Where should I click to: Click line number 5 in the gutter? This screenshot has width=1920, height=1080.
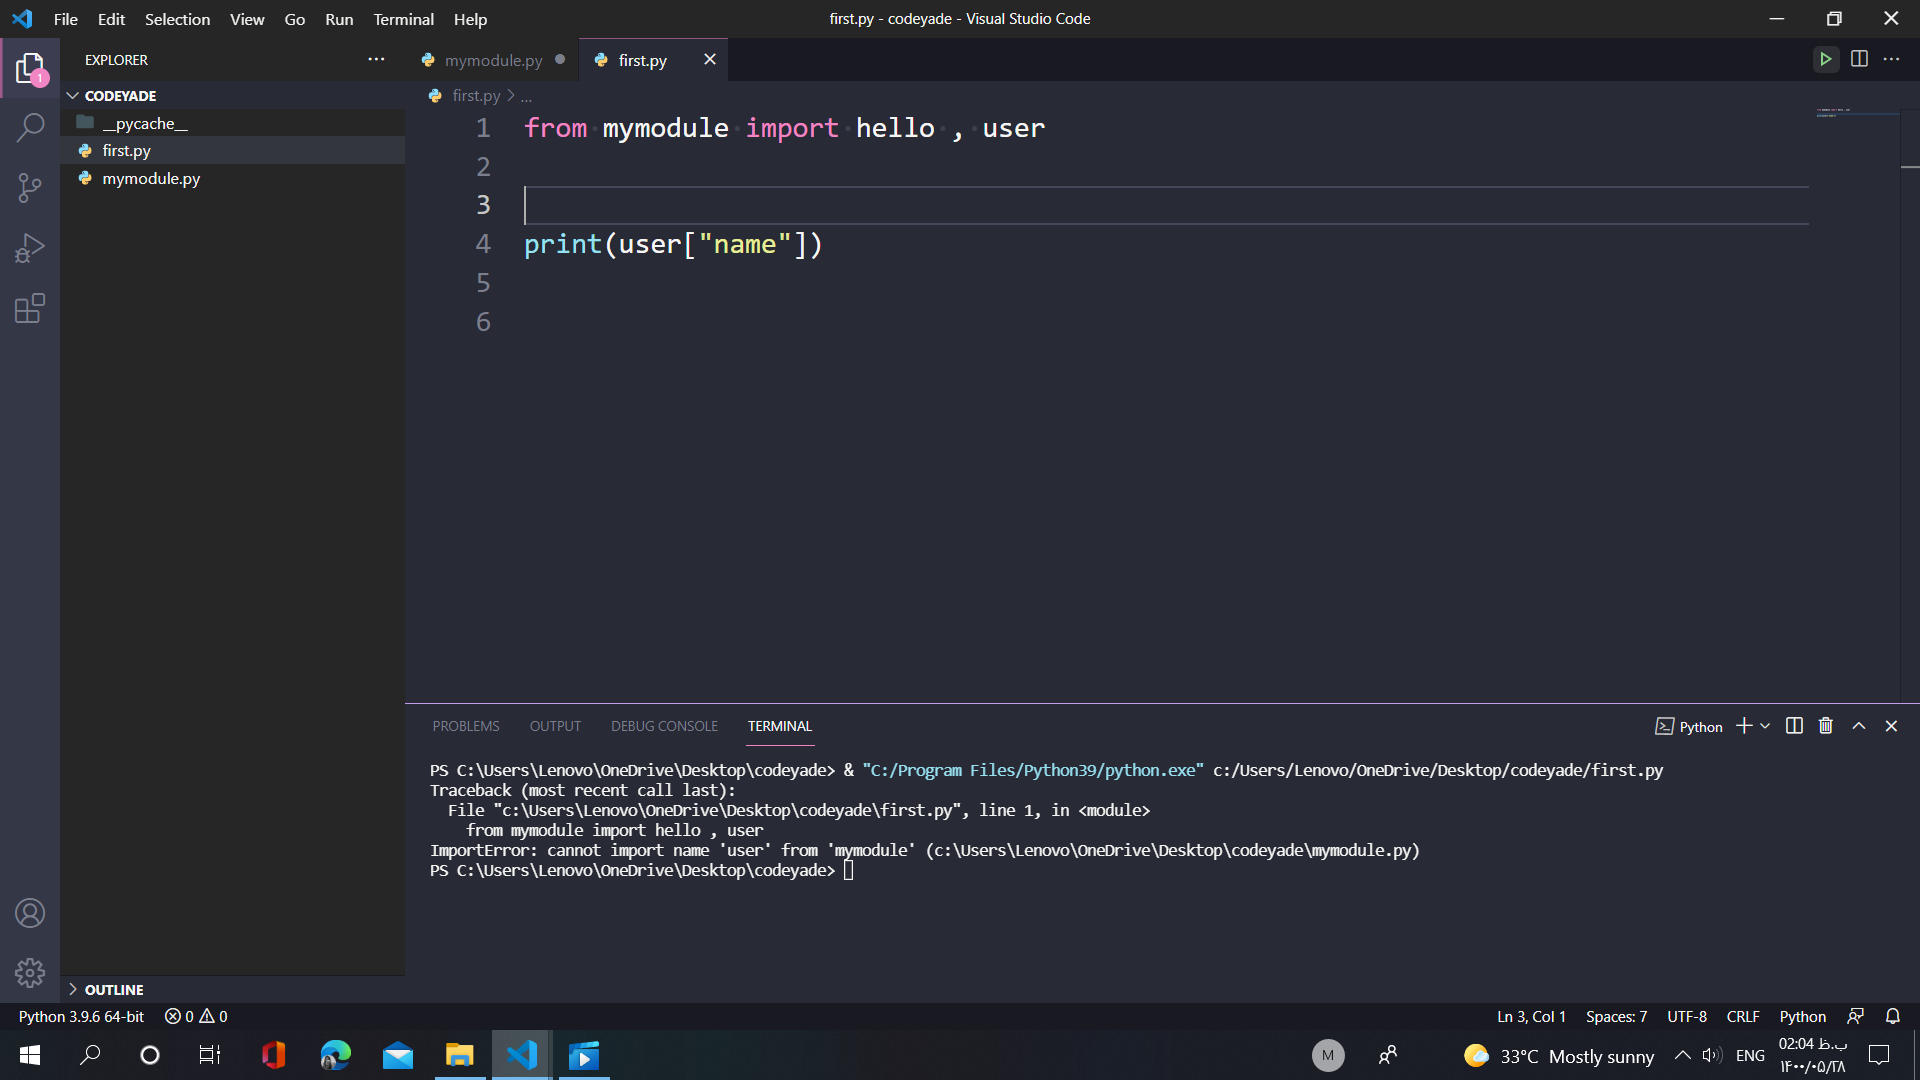(x=483, y=283)
